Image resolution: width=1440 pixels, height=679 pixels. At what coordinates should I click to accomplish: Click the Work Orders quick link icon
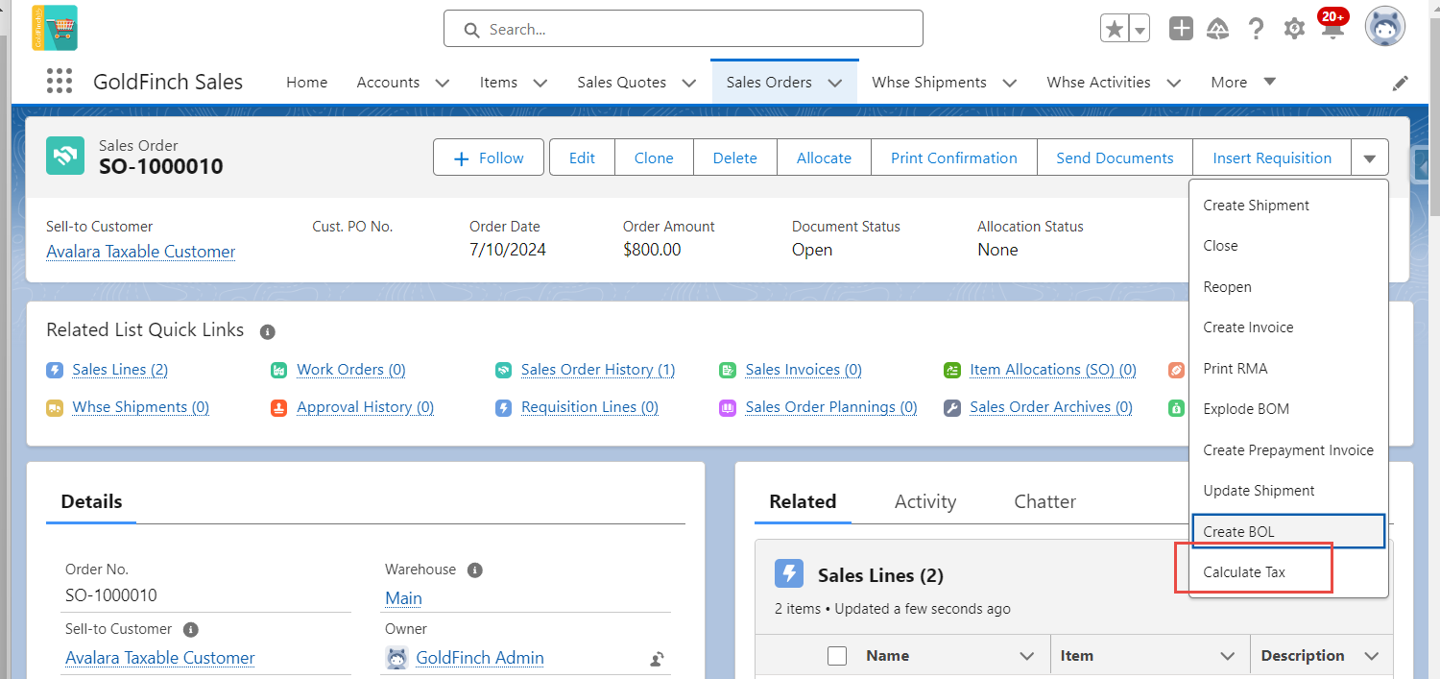[279, 370]
